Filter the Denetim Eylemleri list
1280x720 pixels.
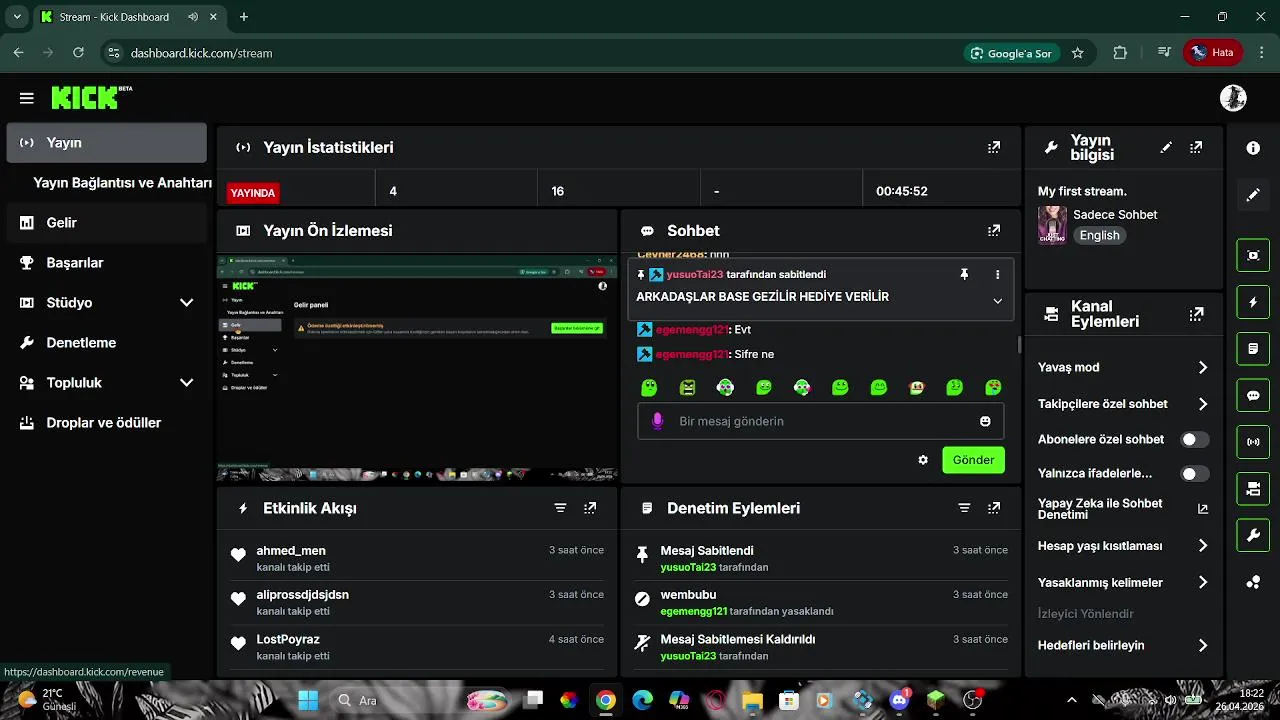click(964, 508)
